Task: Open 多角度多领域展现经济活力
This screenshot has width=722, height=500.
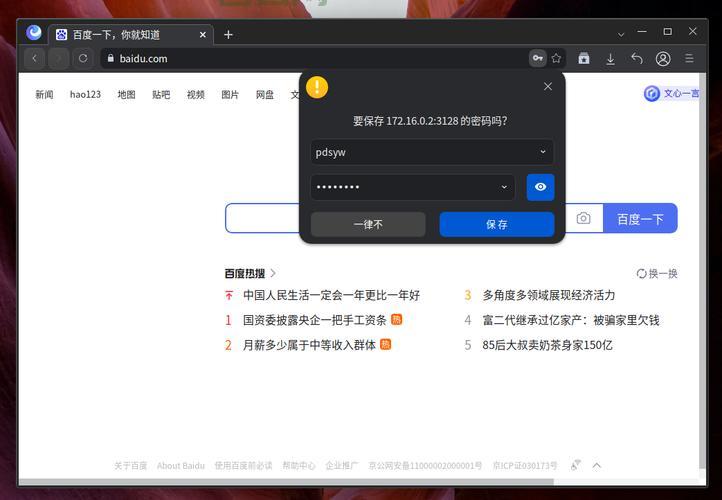Action: coord(548,295)
